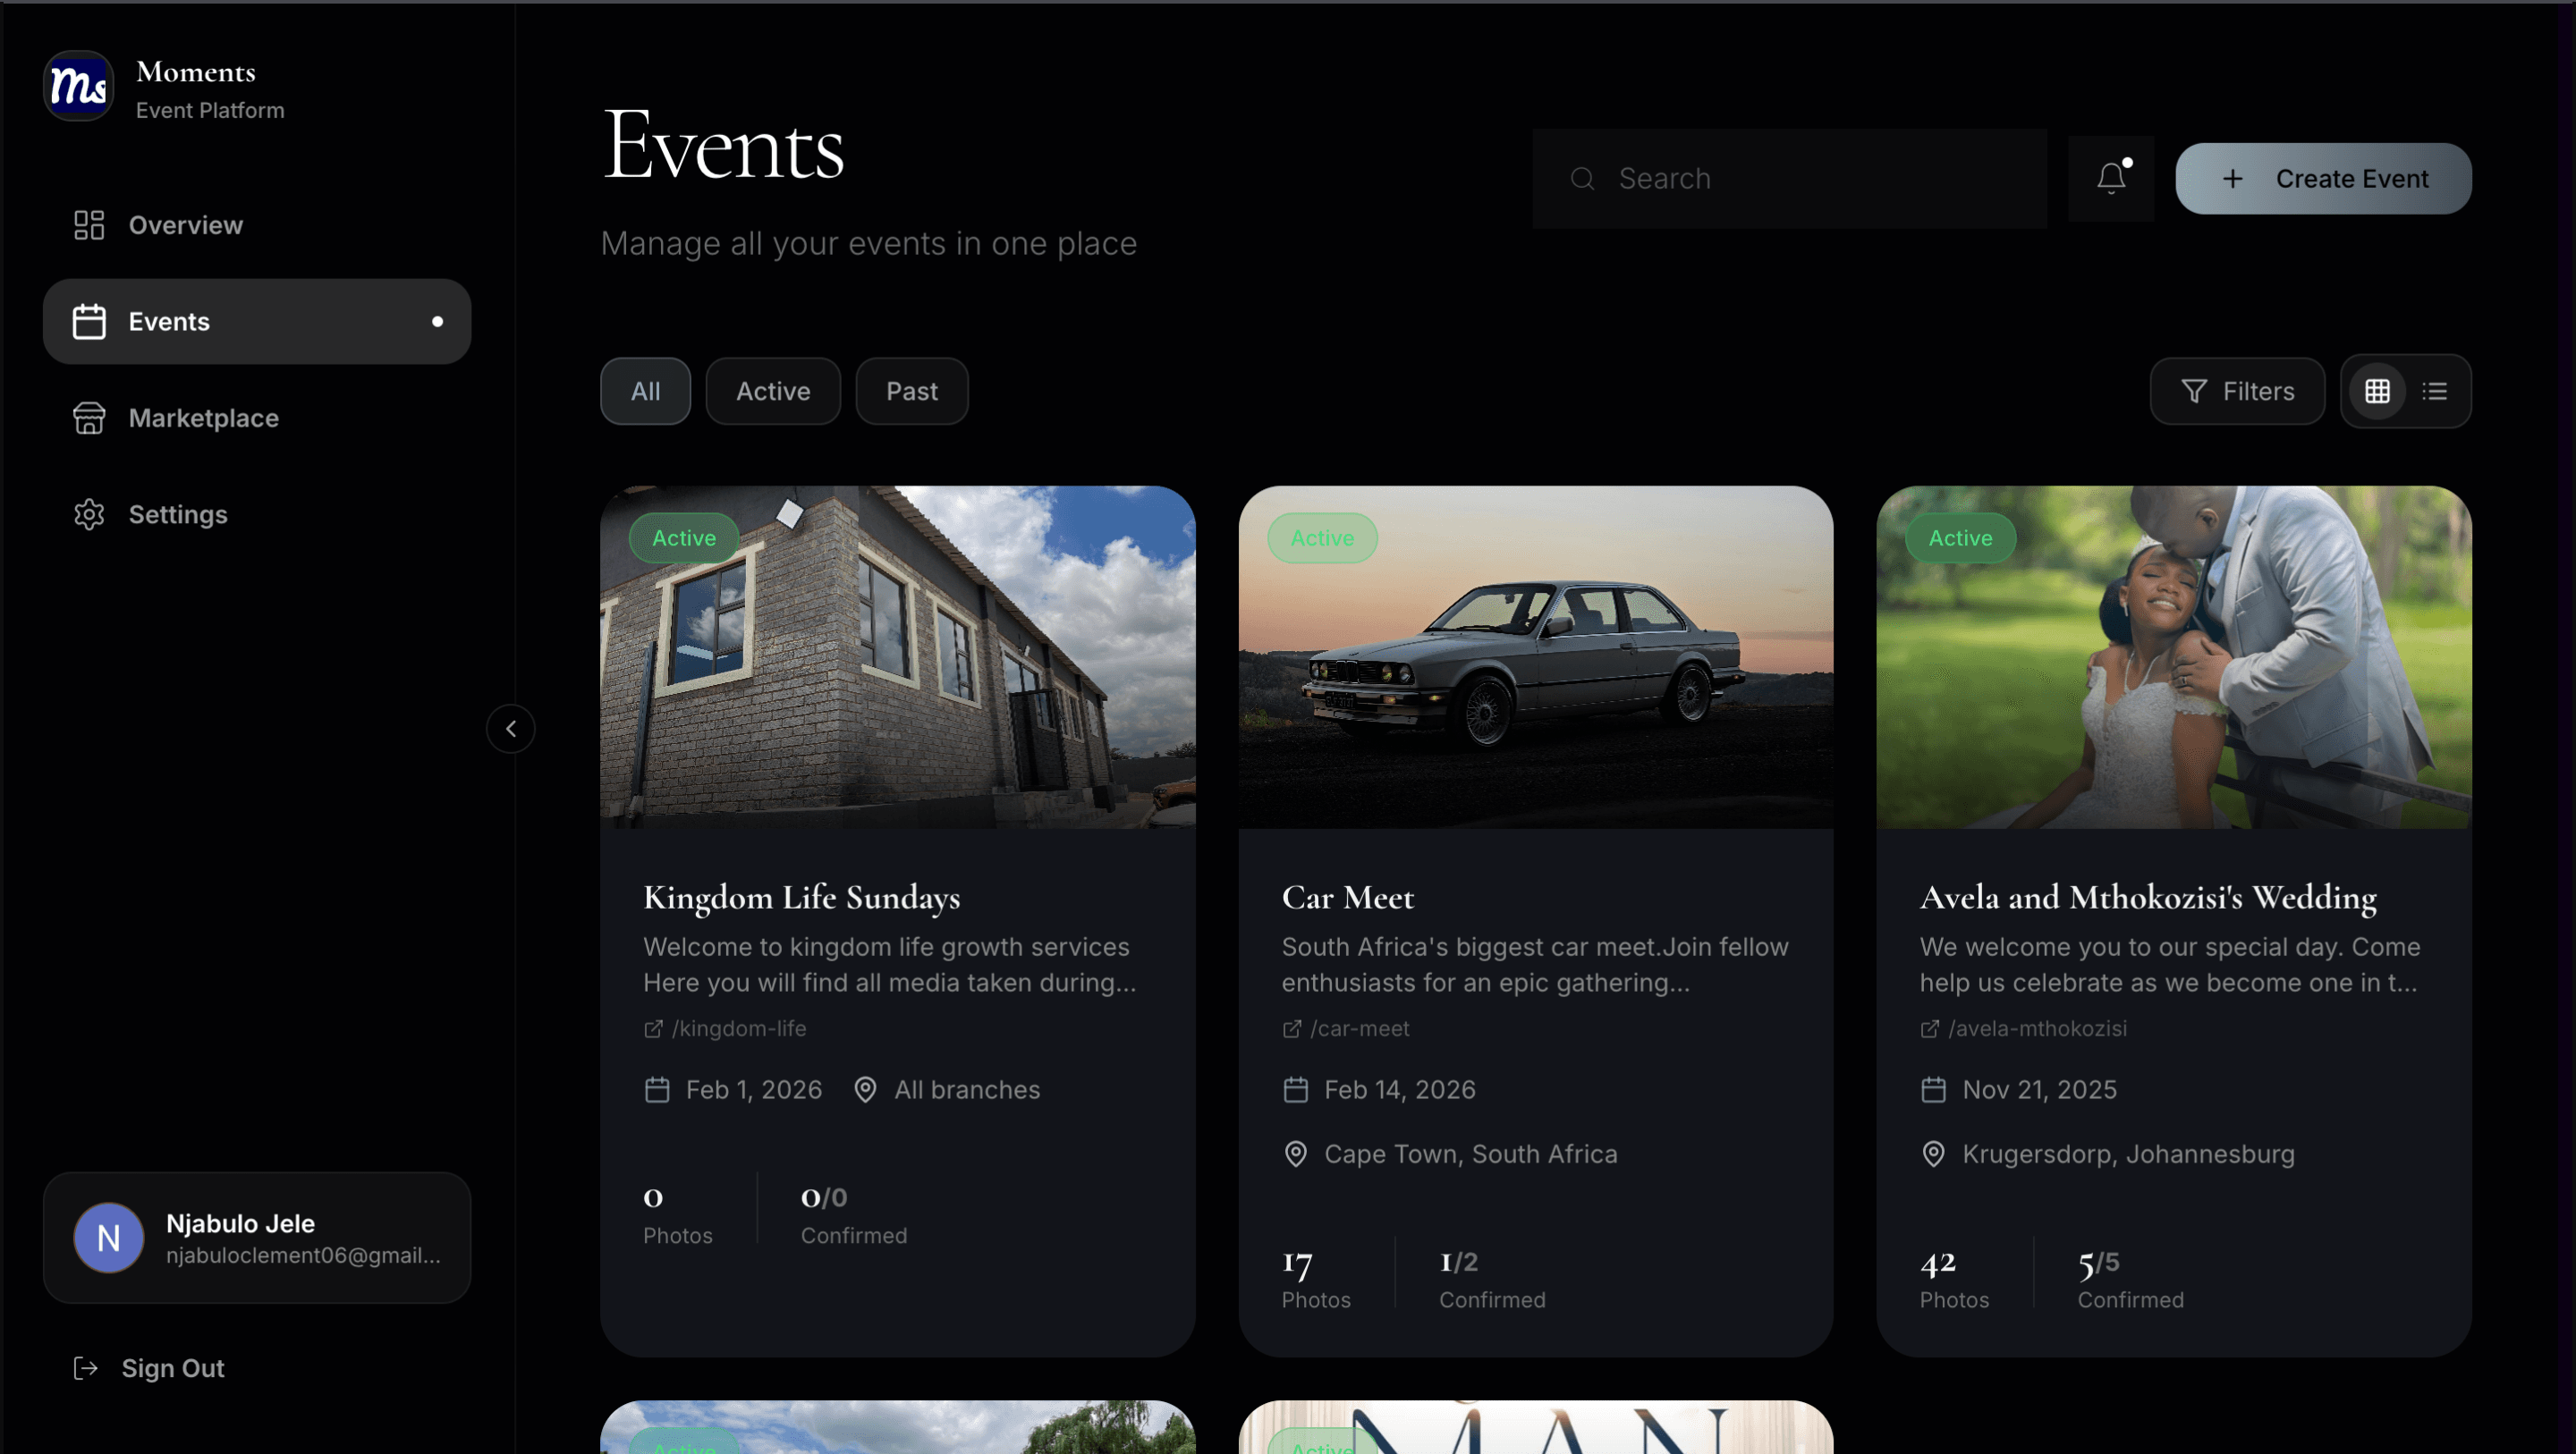Switch to grid view layout
Viewport: 2576px width, 1454px height.
tap(2379, 391)
